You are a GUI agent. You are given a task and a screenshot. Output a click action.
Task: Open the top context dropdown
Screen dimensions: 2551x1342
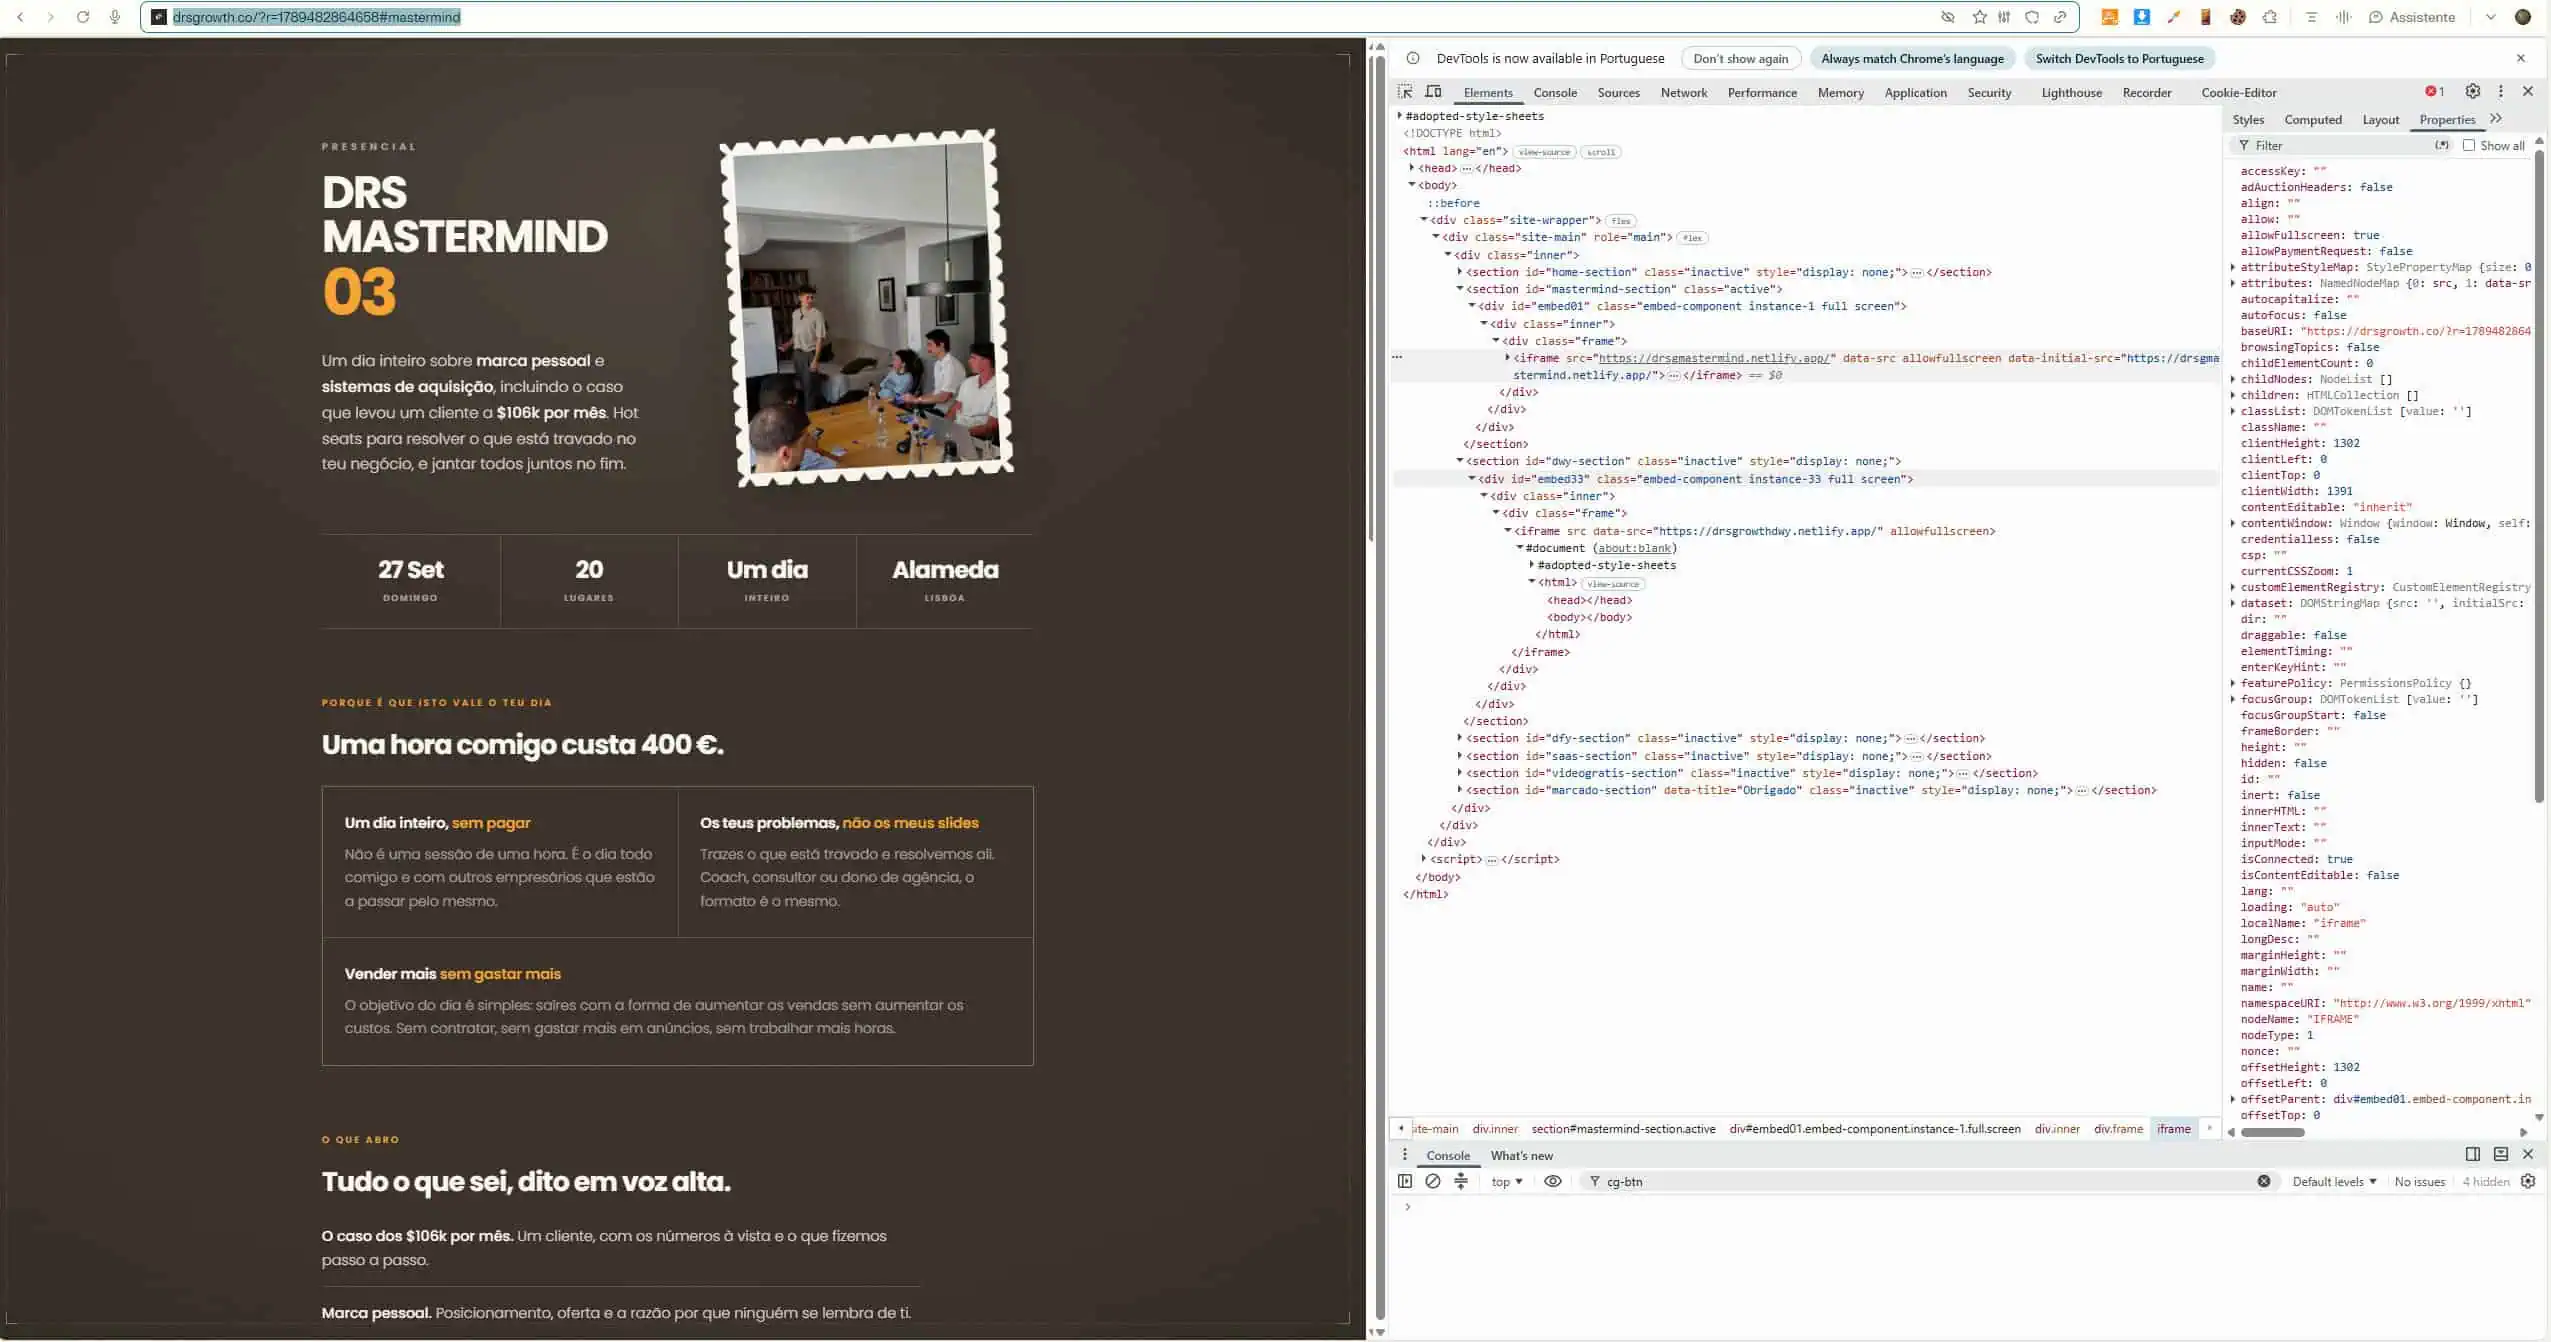tap(1506, 1182)
